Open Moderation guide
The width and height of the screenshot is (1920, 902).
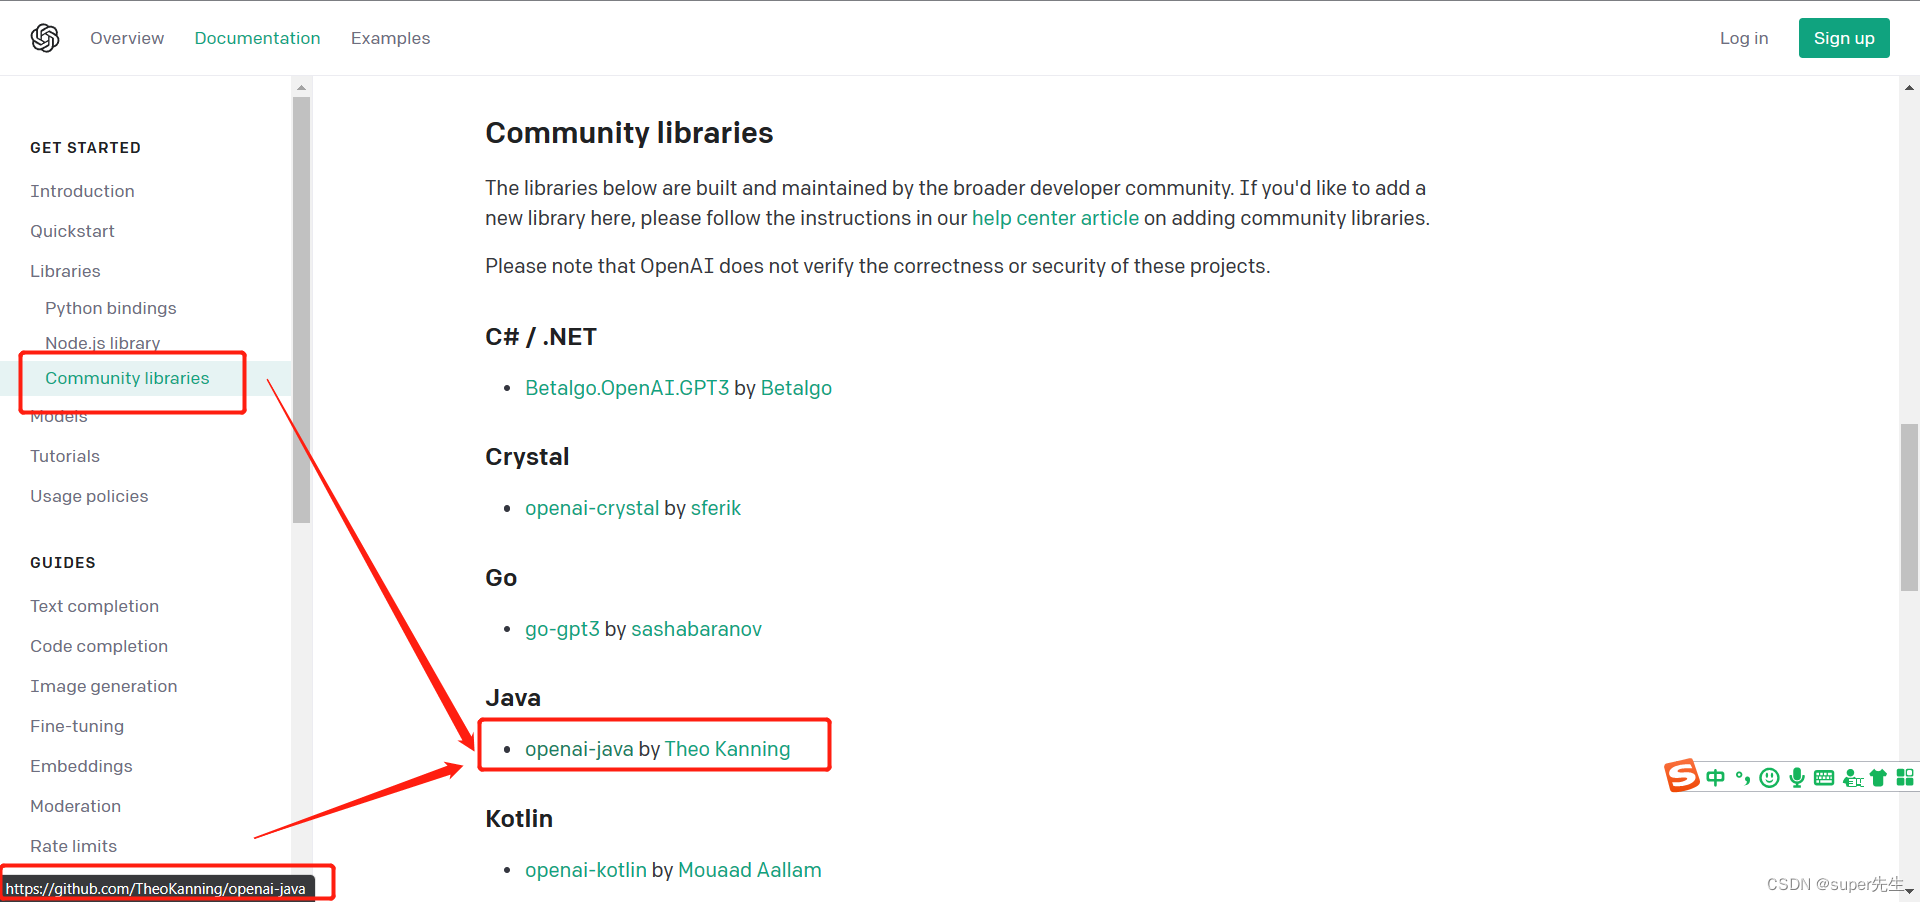[x=75, y=806]
